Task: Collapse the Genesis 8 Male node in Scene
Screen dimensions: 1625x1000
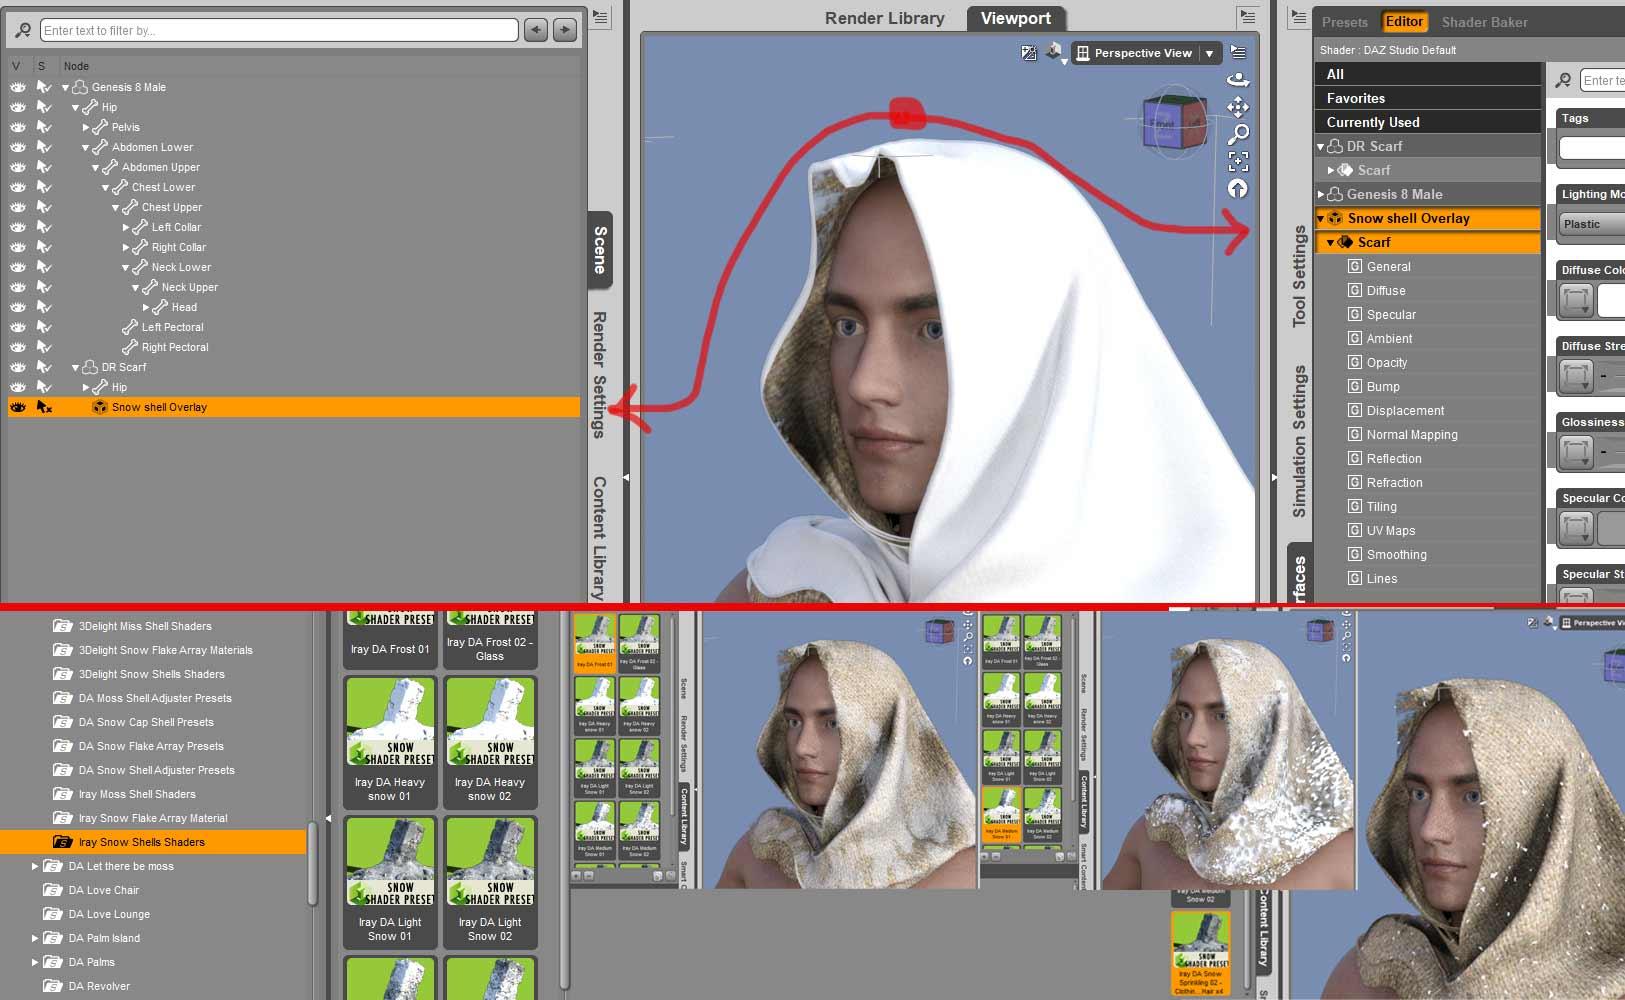Action: pyautogui.click(x=66, y=88)
